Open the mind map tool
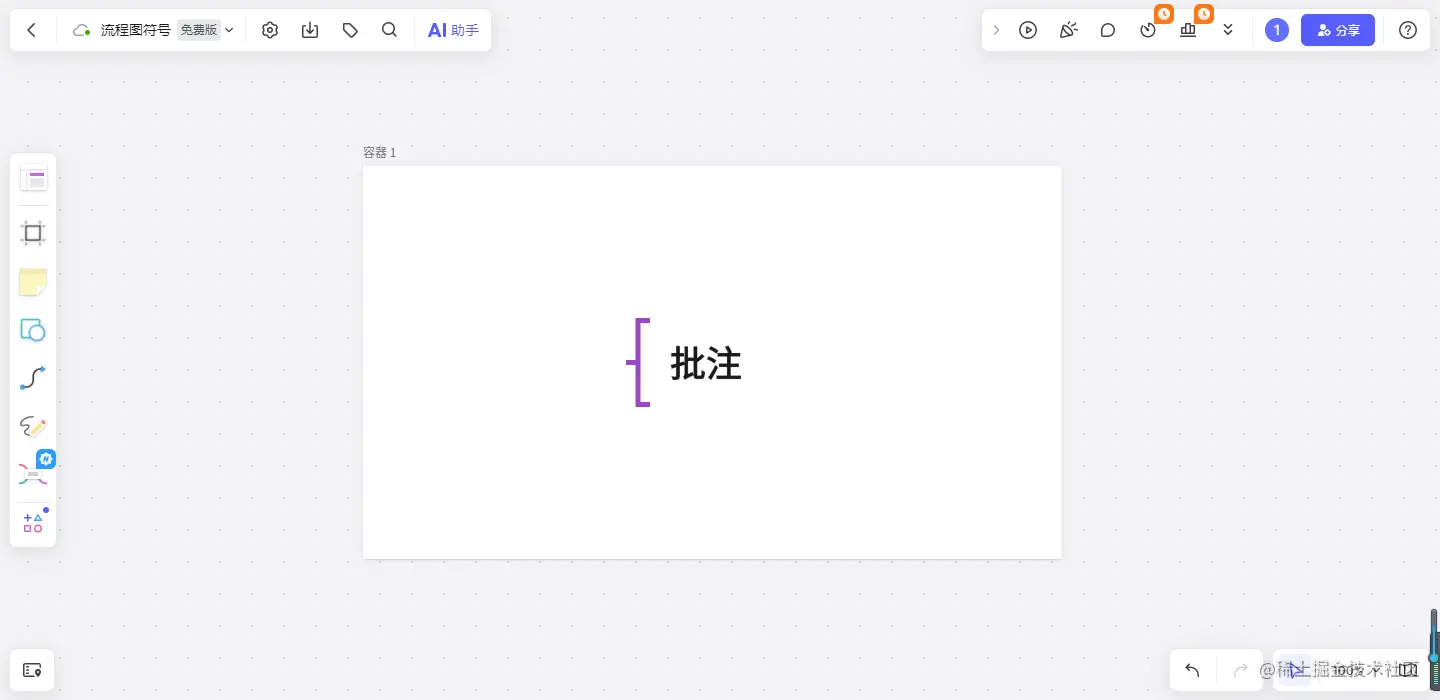1440x700 pixels. pos(33,473)
